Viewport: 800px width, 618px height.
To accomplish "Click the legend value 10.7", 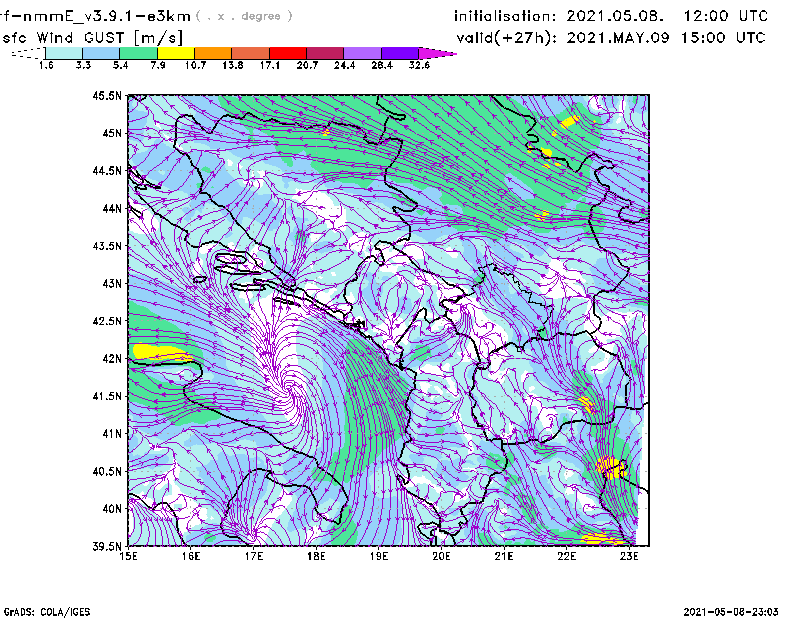I will pos(195,65).
